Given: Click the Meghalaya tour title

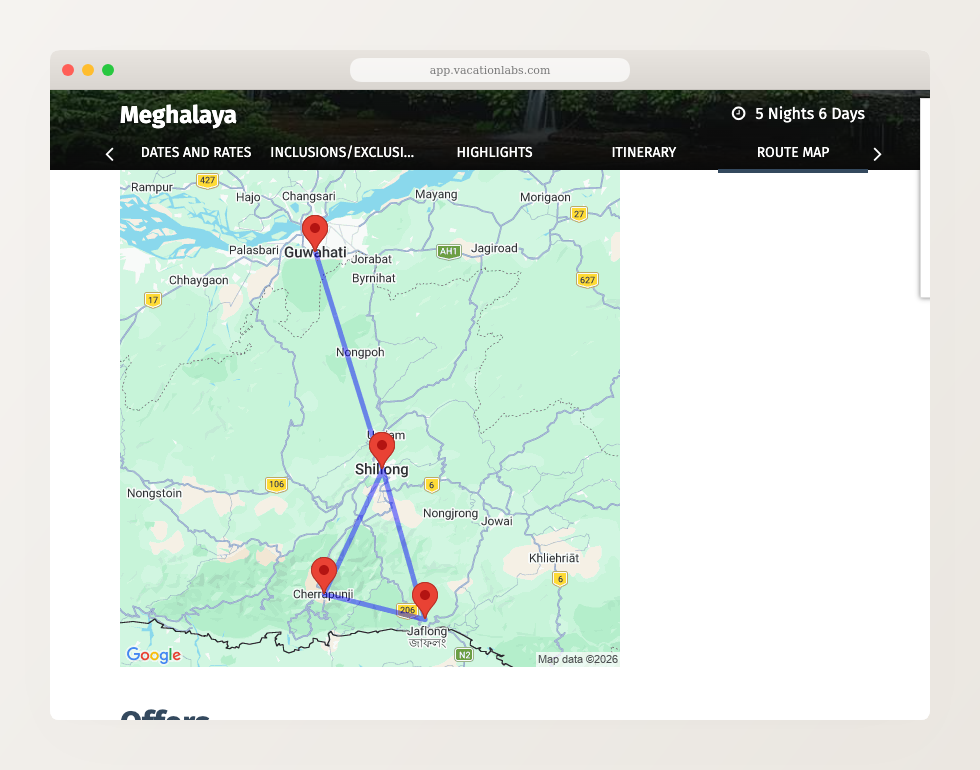Looking at the screenshot, I should pos(178,116).
